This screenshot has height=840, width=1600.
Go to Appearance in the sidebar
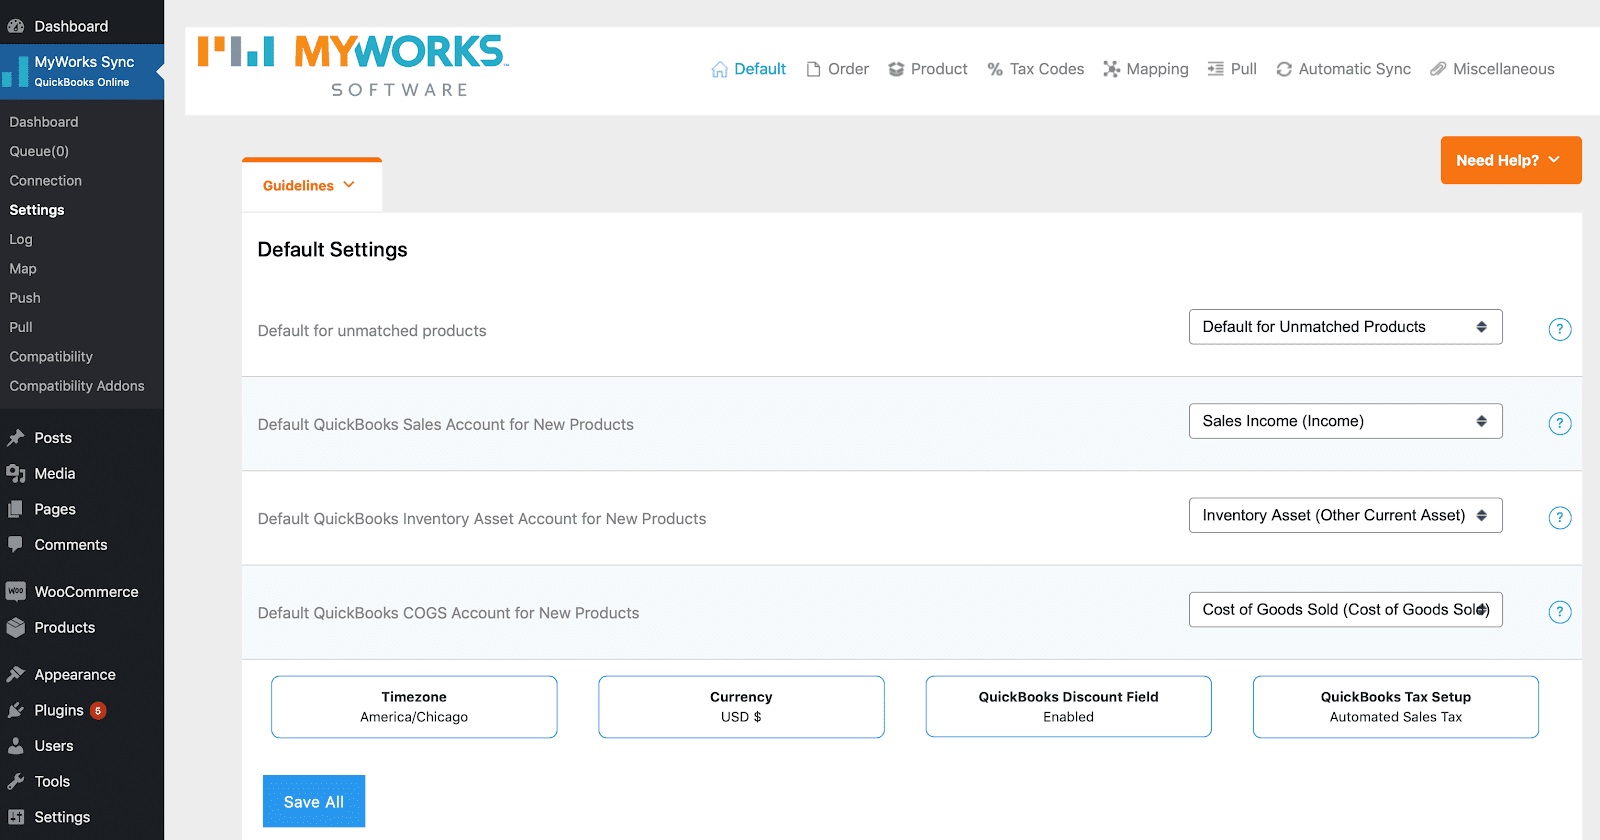tap(75, 675)
